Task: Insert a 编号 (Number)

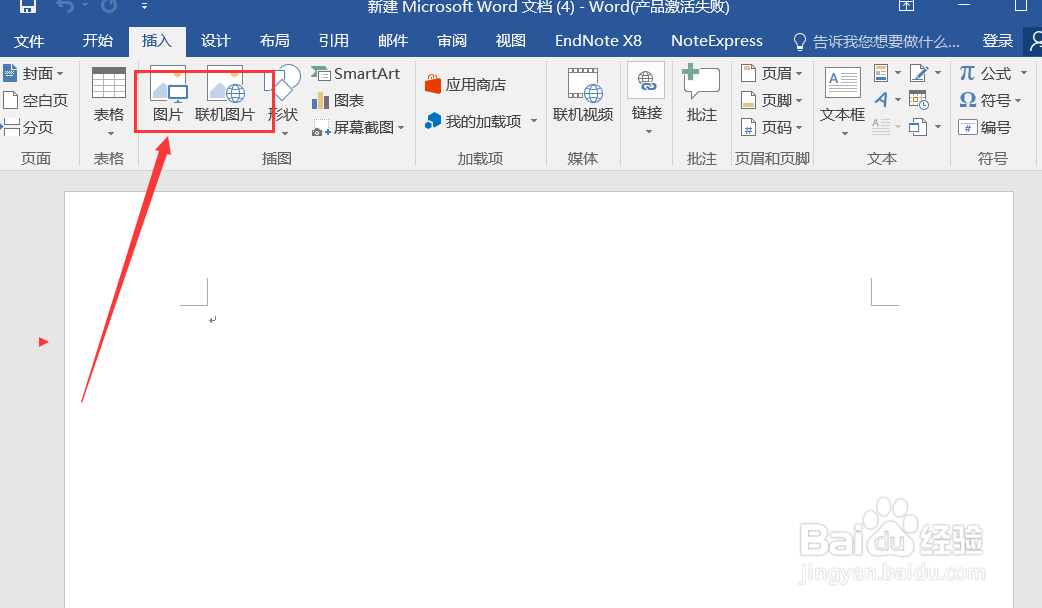Action: click(x=985, y=127)
